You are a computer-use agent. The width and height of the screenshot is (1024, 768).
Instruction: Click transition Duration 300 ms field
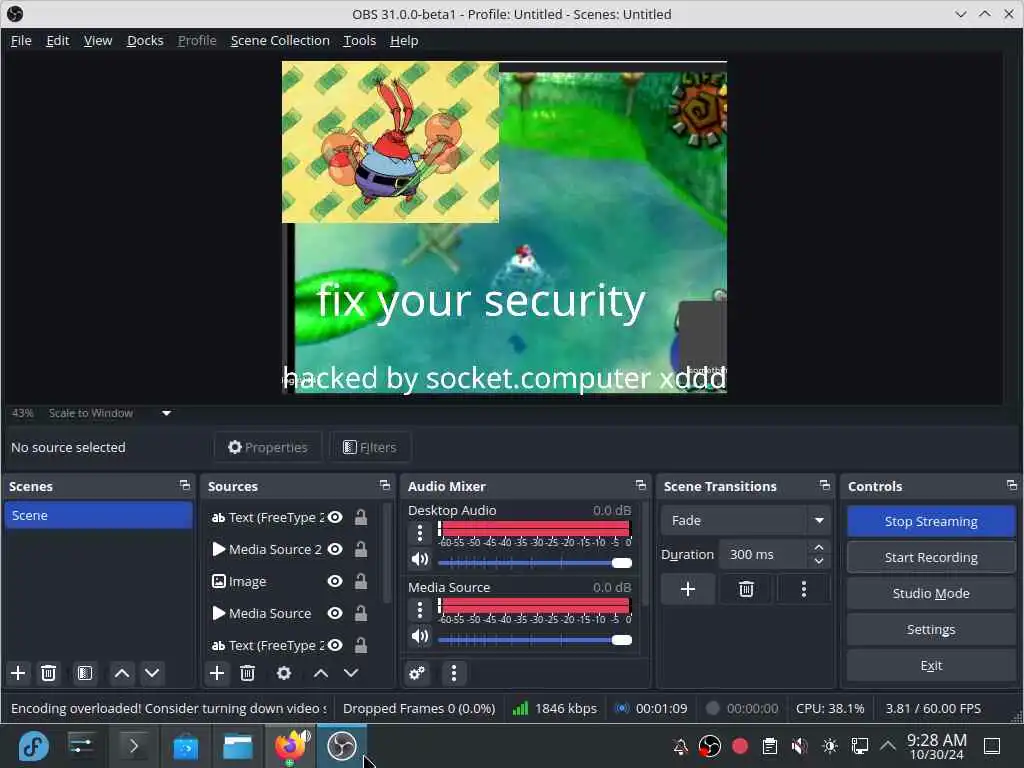click(x=763, y=554)
